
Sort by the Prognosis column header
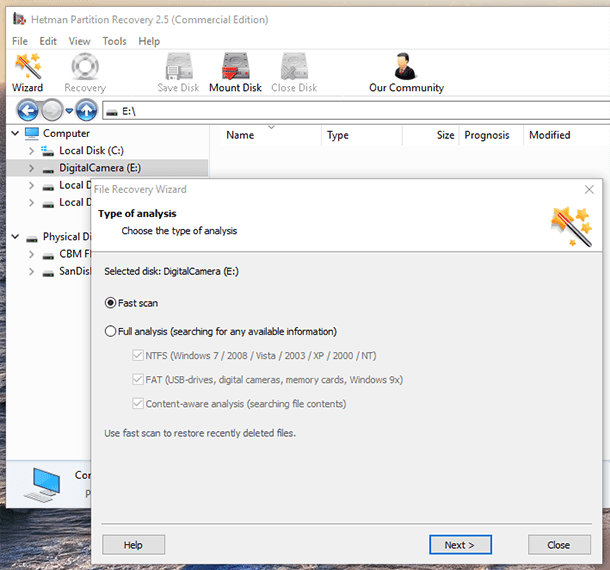tap(491, 135)
